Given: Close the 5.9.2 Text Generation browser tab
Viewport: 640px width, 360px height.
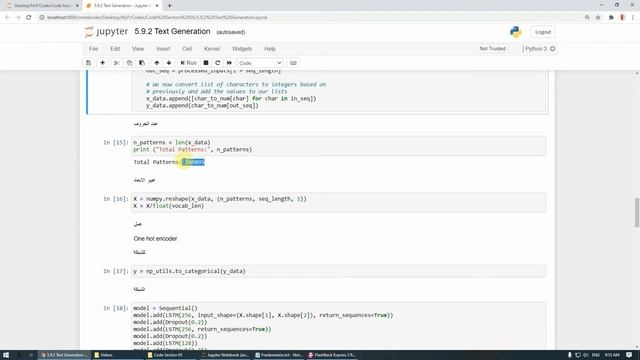Looking at the screenshot, I should [x=157, y=6].
